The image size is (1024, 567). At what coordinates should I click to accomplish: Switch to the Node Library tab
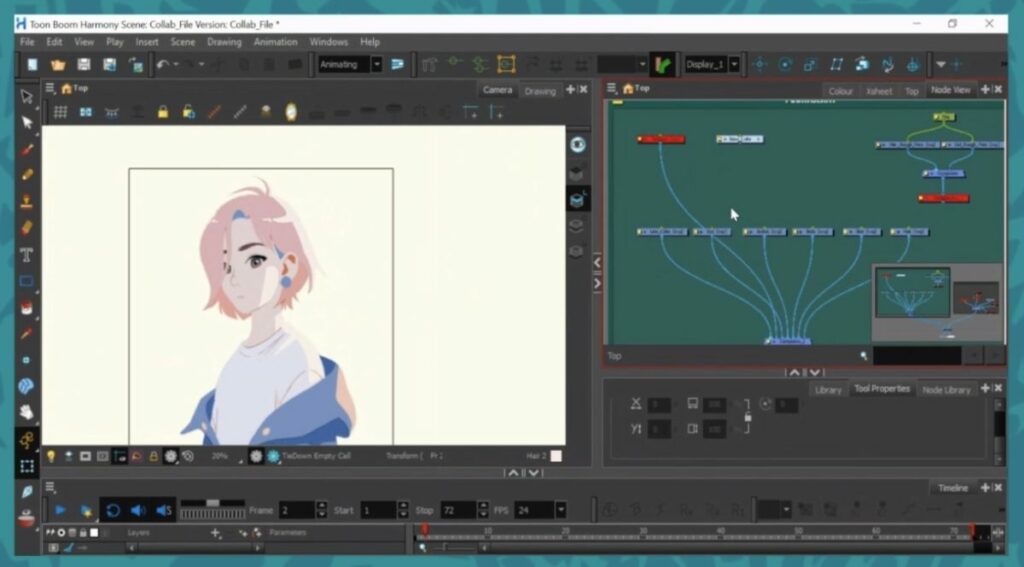coord(946,389)
